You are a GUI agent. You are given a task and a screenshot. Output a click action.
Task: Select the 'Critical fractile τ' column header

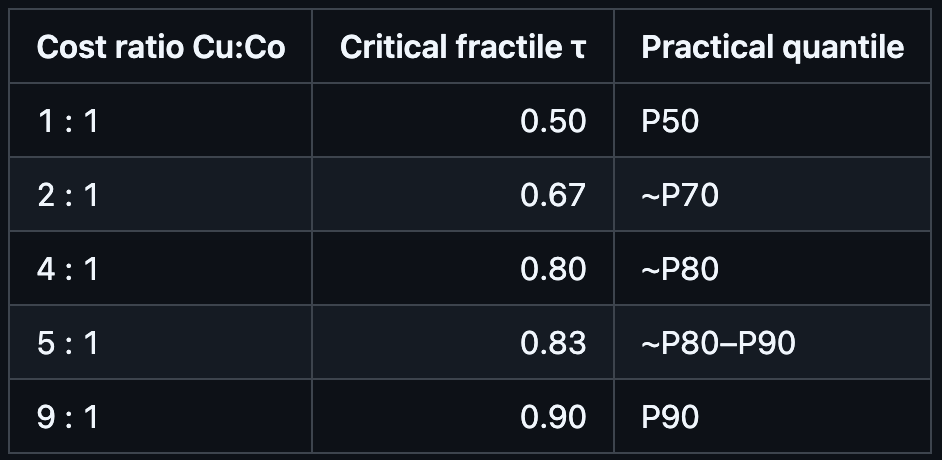pos(462,47)
